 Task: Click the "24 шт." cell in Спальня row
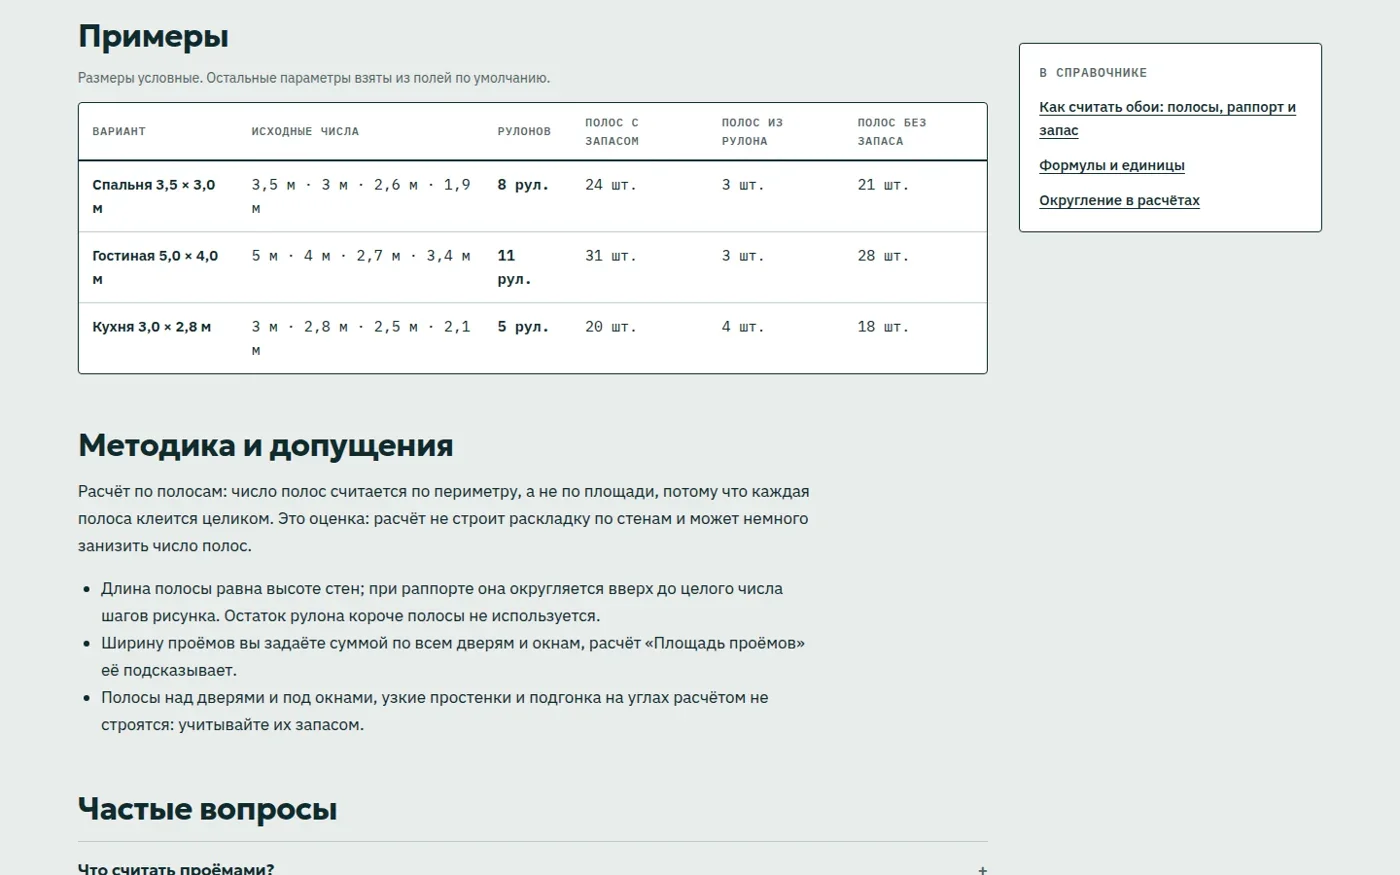point(610,185)
